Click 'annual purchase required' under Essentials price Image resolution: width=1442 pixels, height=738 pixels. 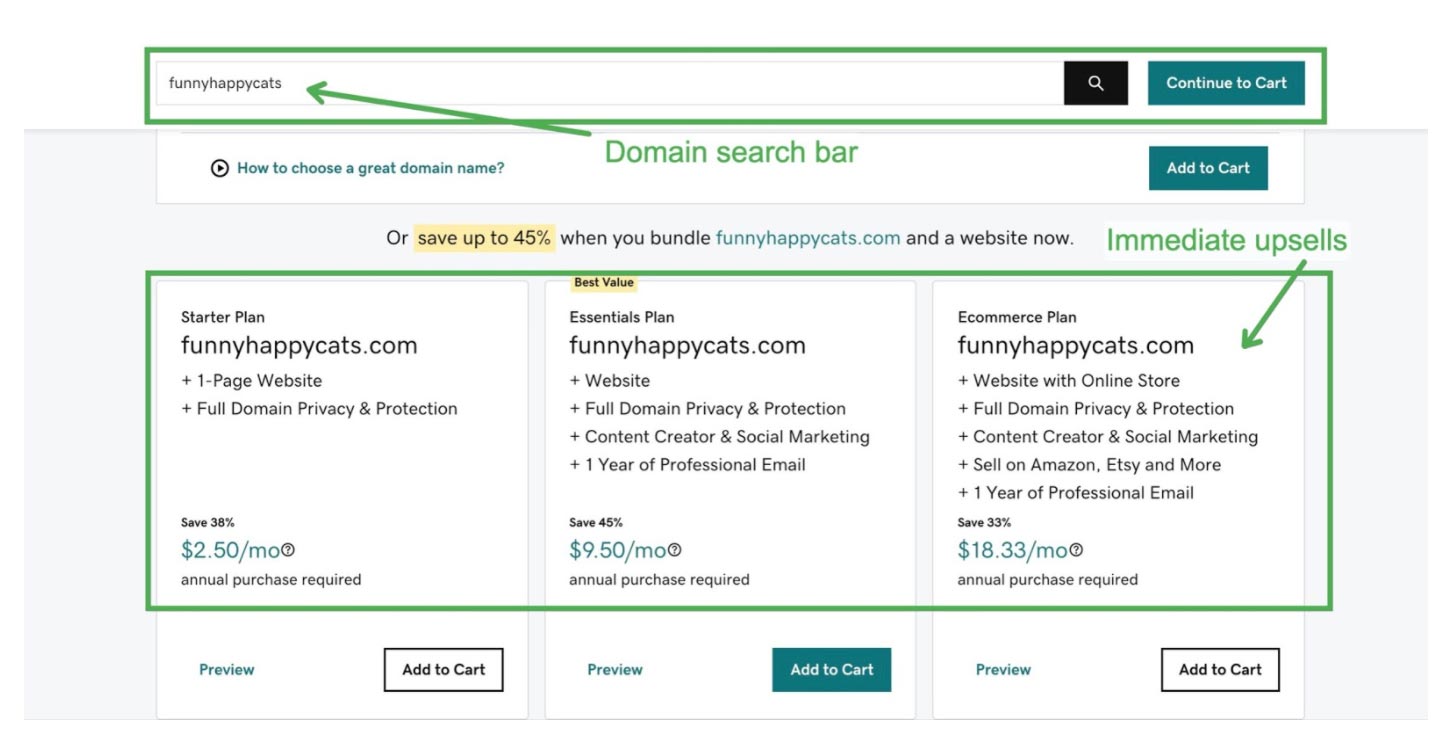(x=659, y=580)
